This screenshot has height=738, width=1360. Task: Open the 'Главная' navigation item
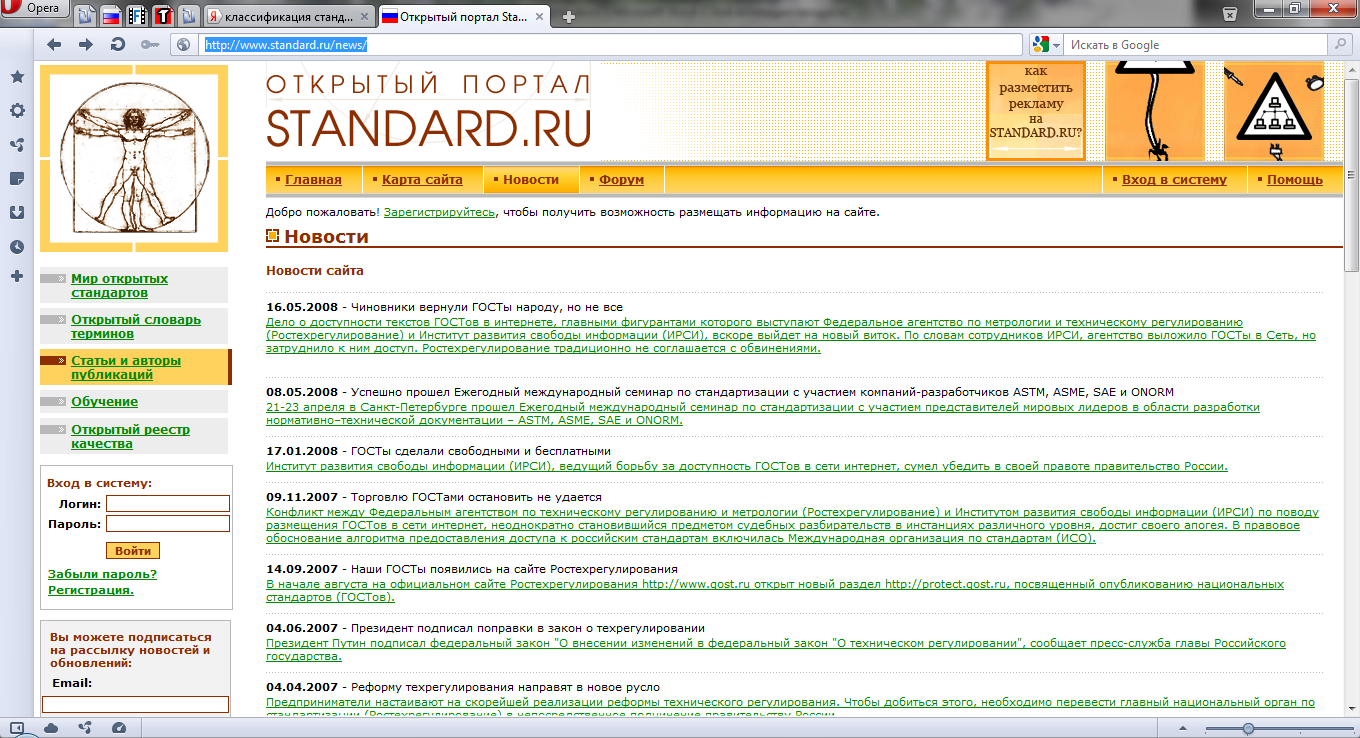coord(313,180)
